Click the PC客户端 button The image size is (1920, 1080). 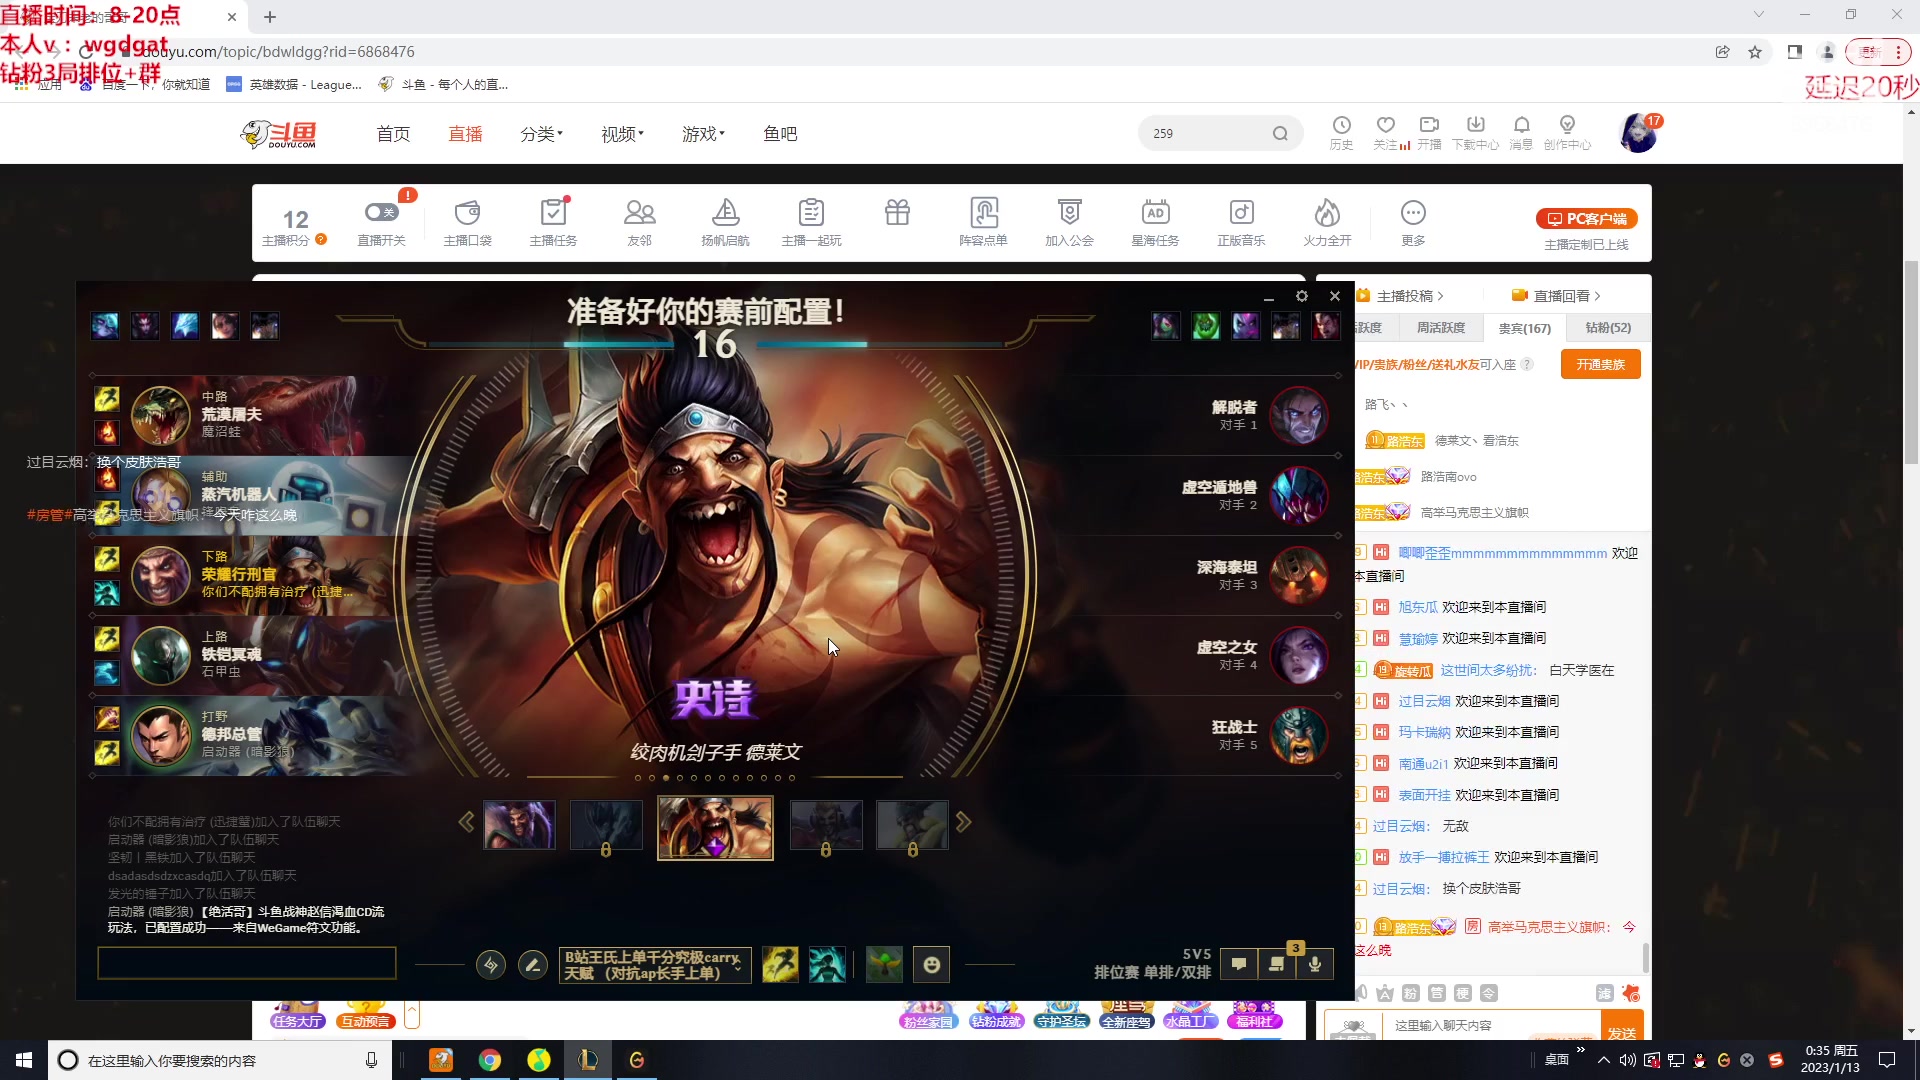pos(1587,219)
